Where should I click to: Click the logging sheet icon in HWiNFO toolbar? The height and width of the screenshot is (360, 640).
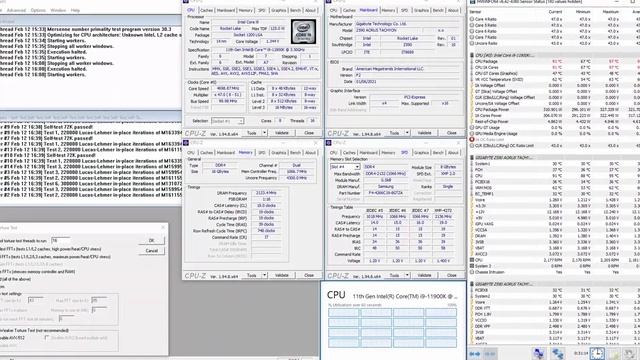[614, 354]
